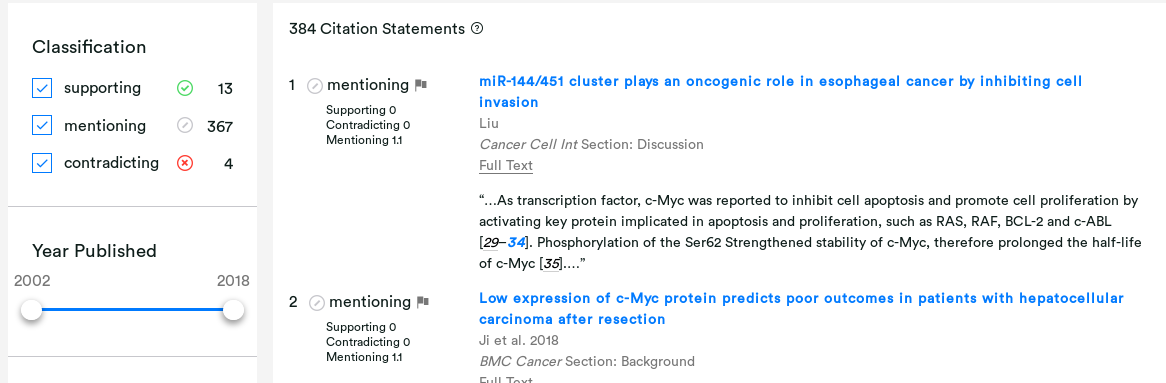This screenshot has height=383, width=1166.
Task: Open reference 29 in the citation text
Action: click(x=491, y=242)
